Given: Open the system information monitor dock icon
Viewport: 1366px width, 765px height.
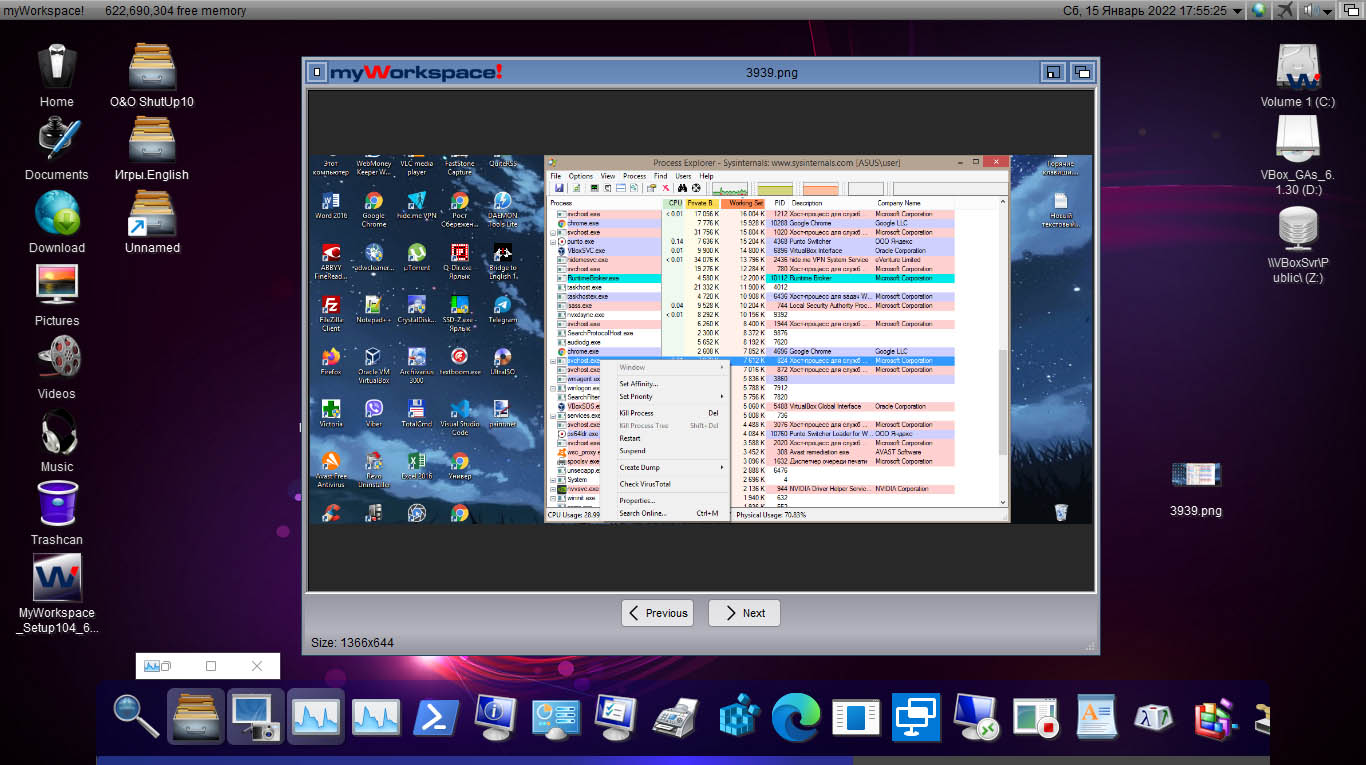Looking at the screenshot, I should (496, 717).
